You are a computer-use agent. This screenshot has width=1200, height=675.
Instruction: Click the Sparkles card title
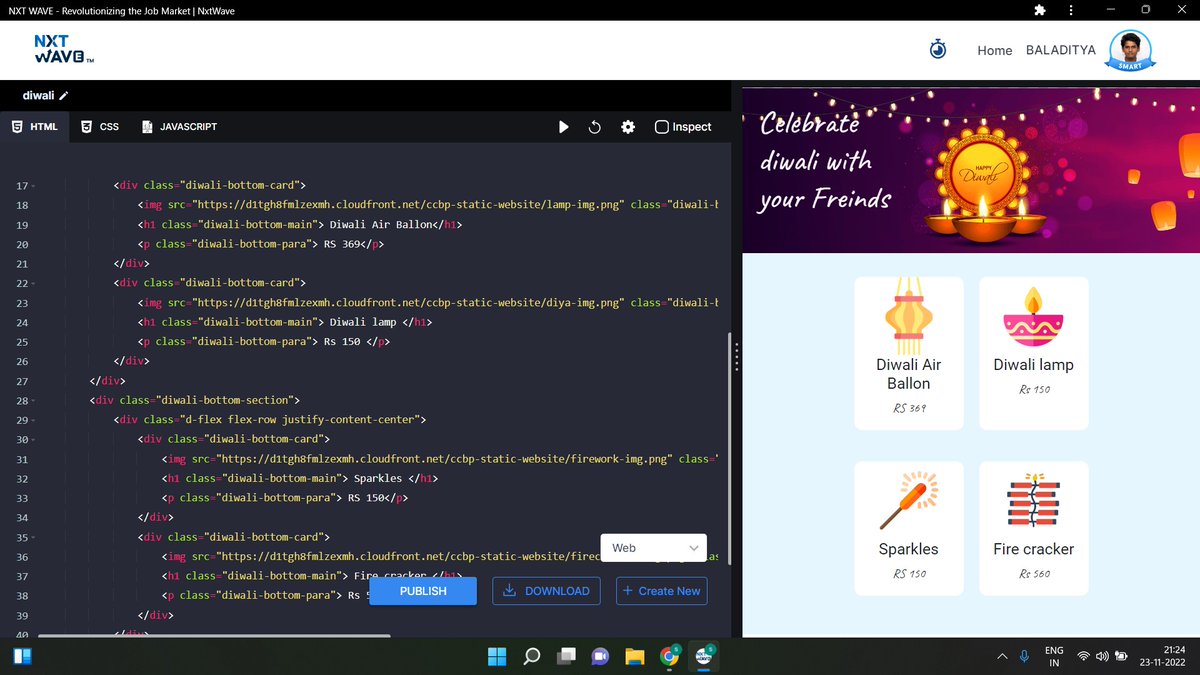pyautogui.click(x=909, y=549)
